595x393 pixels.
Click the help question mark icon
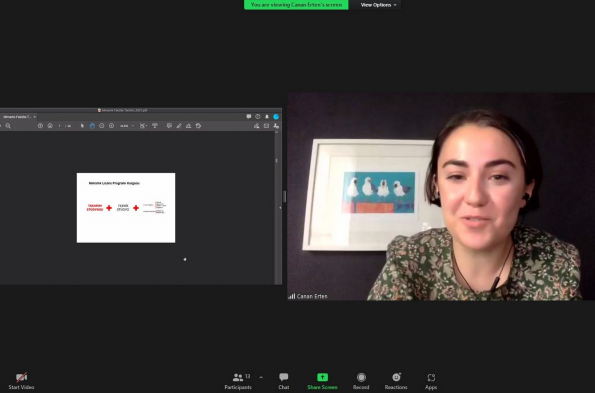(x=258, y=116)
